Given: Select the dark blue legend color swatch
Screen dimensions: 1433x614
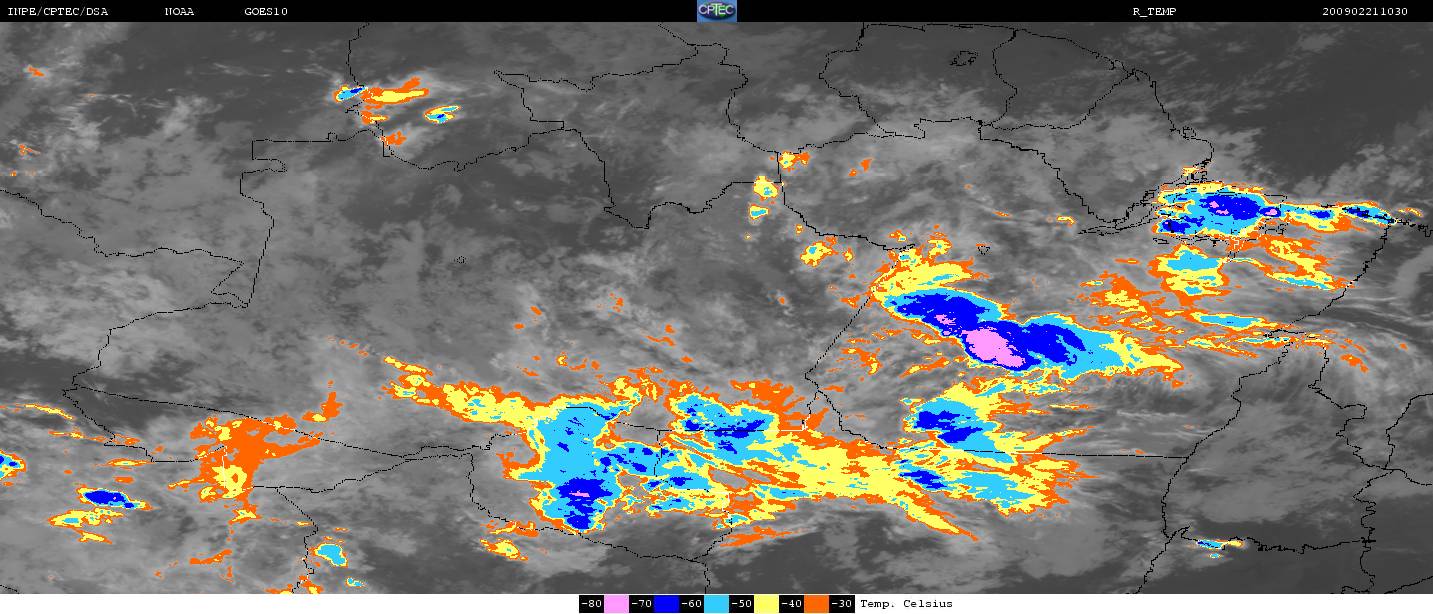Looking at the screenshot, I should tap(666, 604).
